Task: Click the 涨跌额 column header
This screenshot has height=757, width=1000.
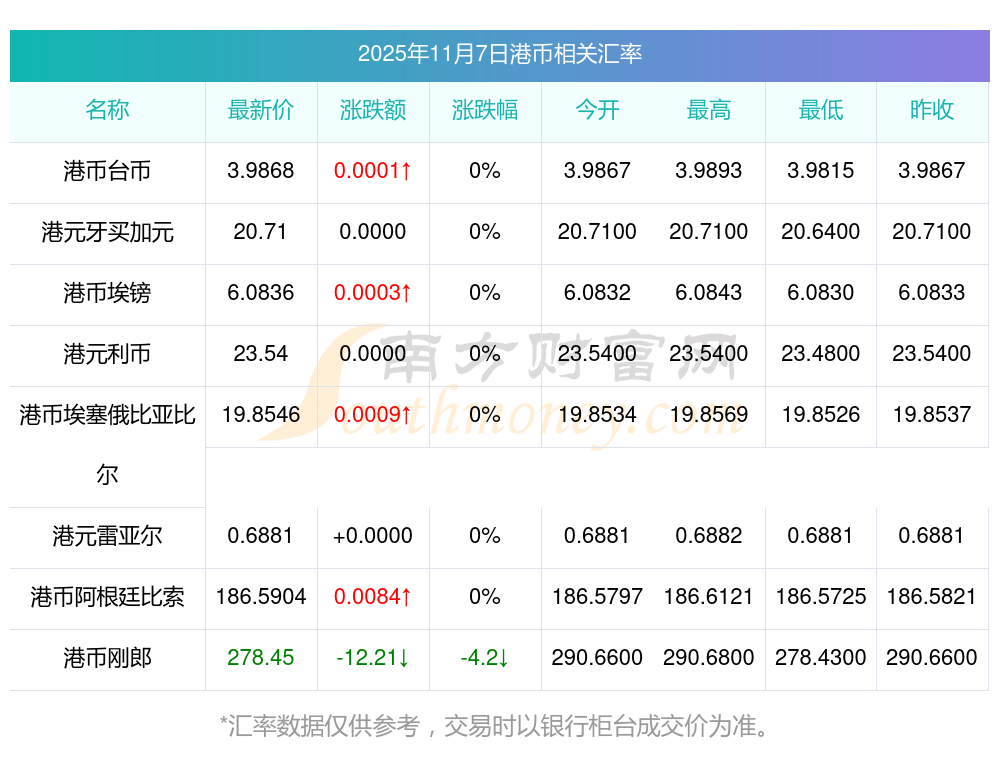Action: 373,110
